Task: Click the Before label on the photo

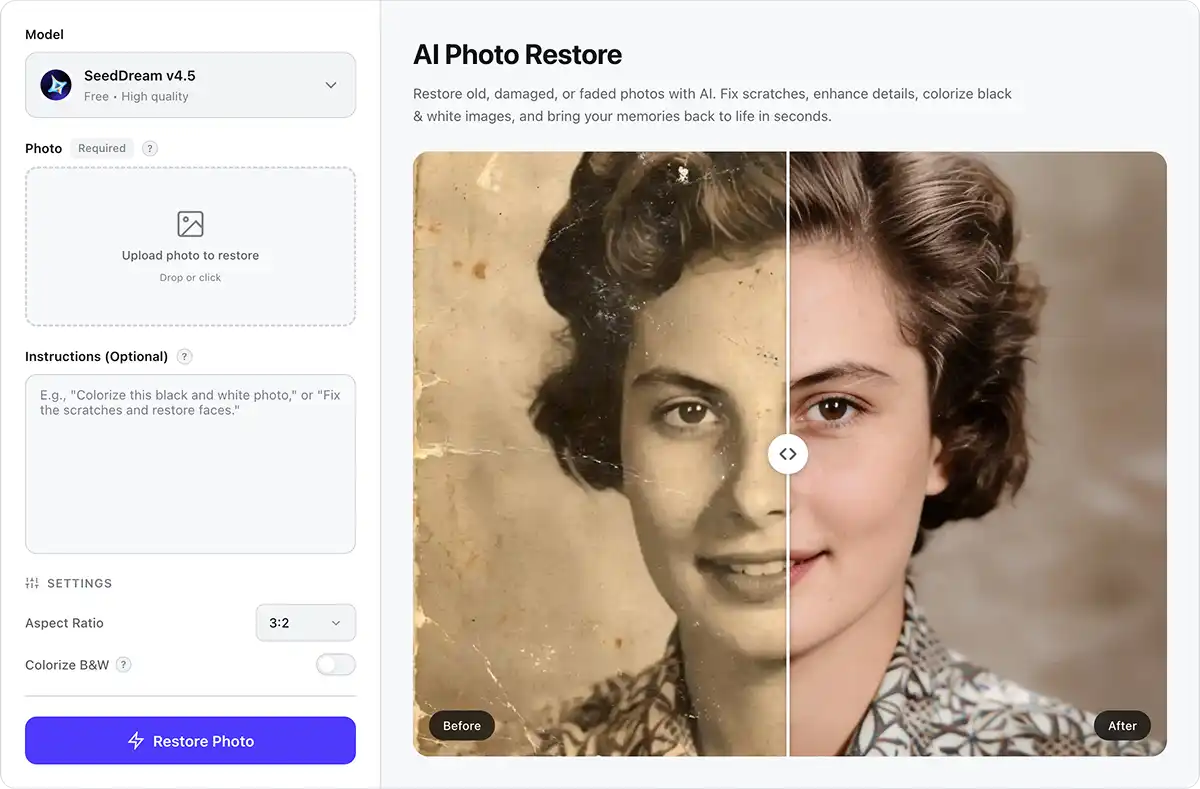Action: 461,725
